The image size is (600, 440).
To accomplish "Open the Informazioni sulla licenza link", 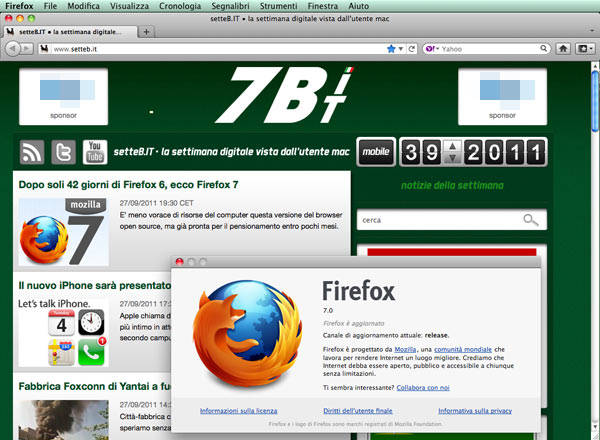I will 239,410.
